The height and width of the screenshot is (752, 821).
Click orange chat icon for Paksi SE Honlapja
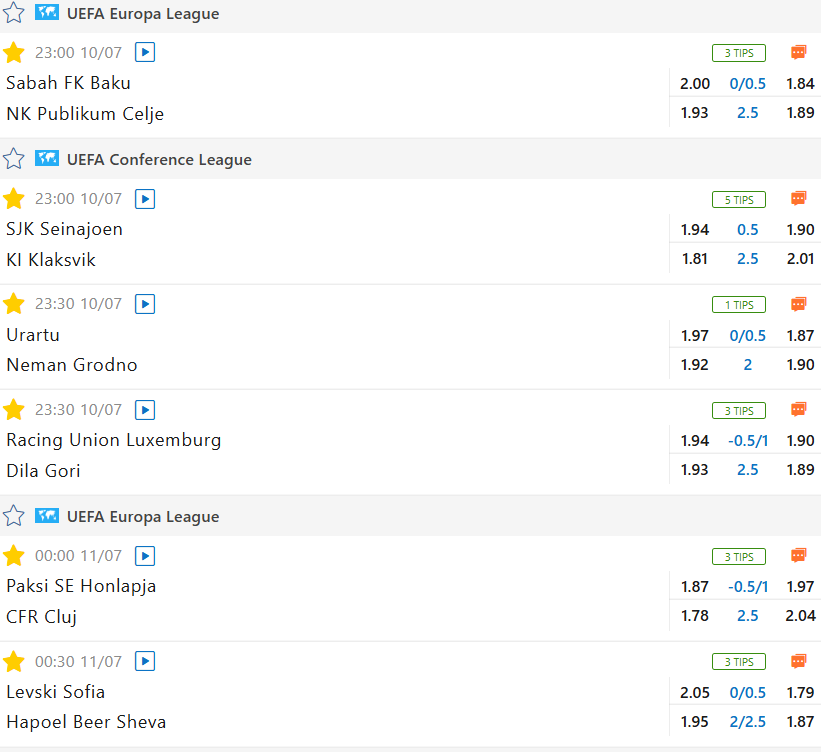798,556
